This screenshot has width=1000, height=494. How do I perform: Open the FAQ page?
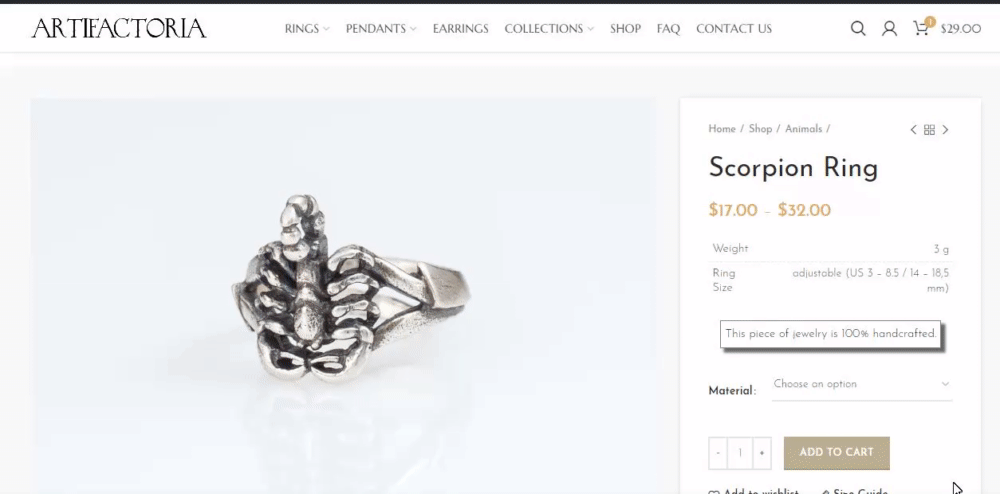pyautogui.click(x=668, y=29)
